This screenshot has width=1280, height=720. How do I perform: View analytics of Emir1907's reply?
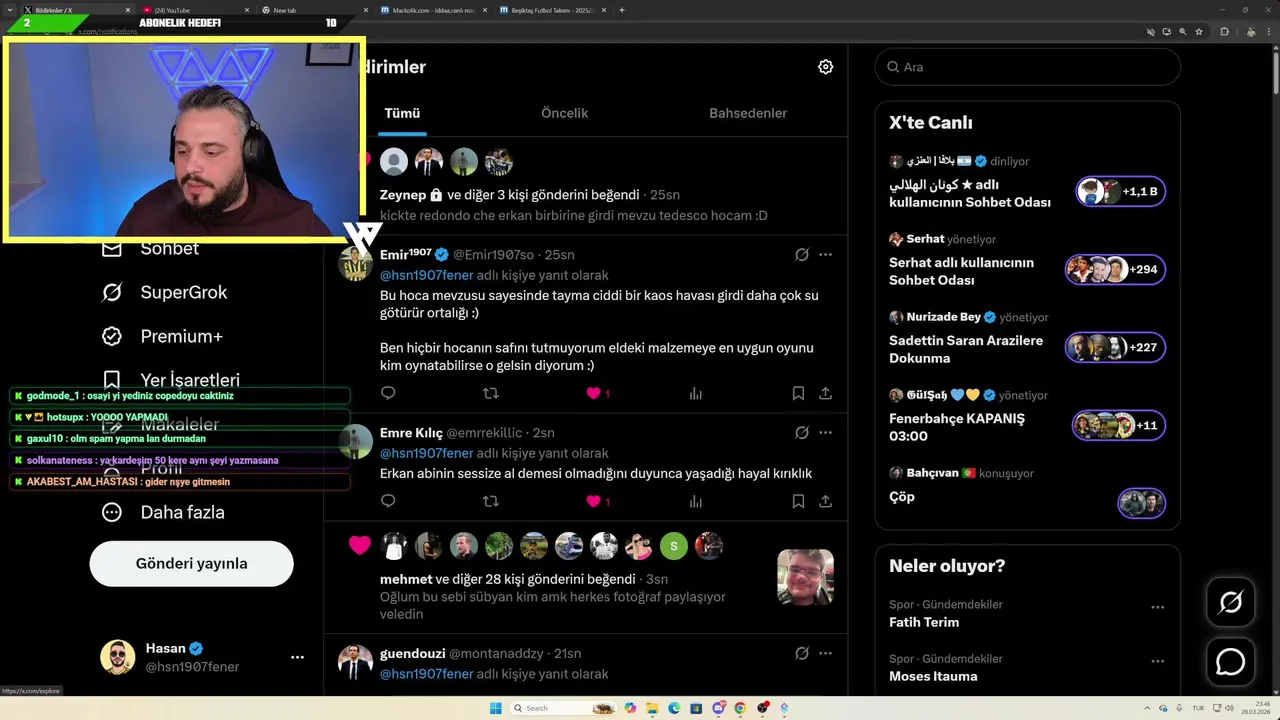coord(695,393)
